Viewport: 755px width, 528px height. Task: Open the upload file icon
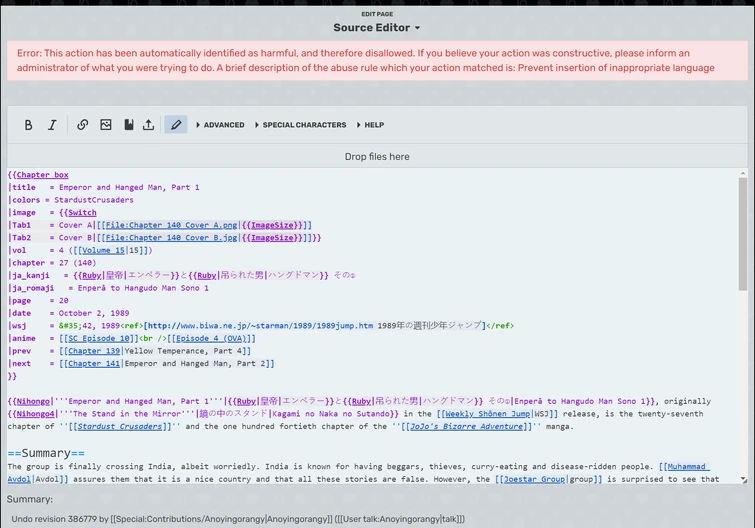(x=149, y=125)
